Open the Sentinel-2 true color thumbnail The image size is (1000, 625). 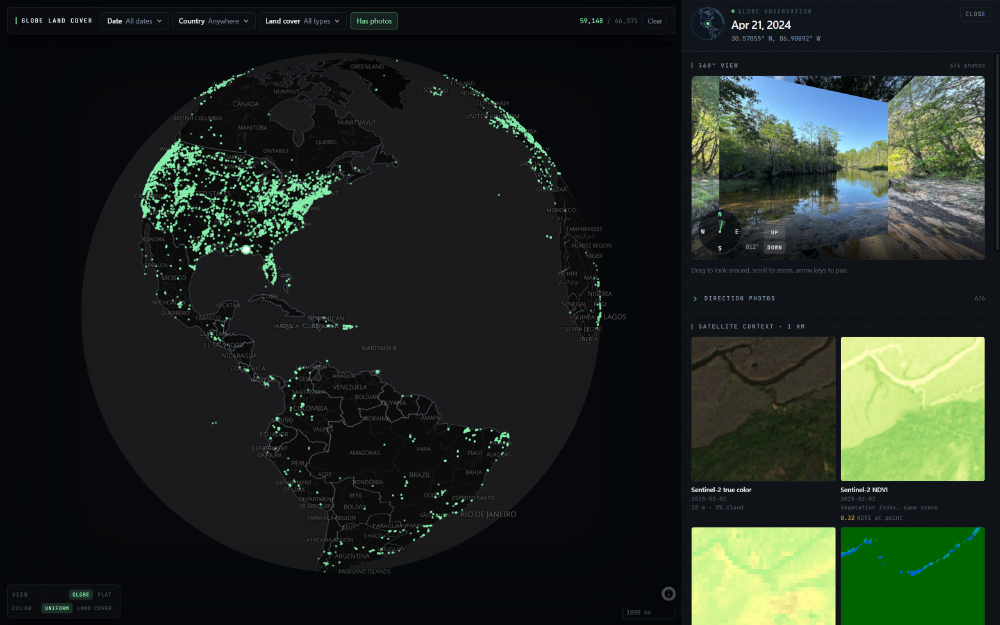763,409
